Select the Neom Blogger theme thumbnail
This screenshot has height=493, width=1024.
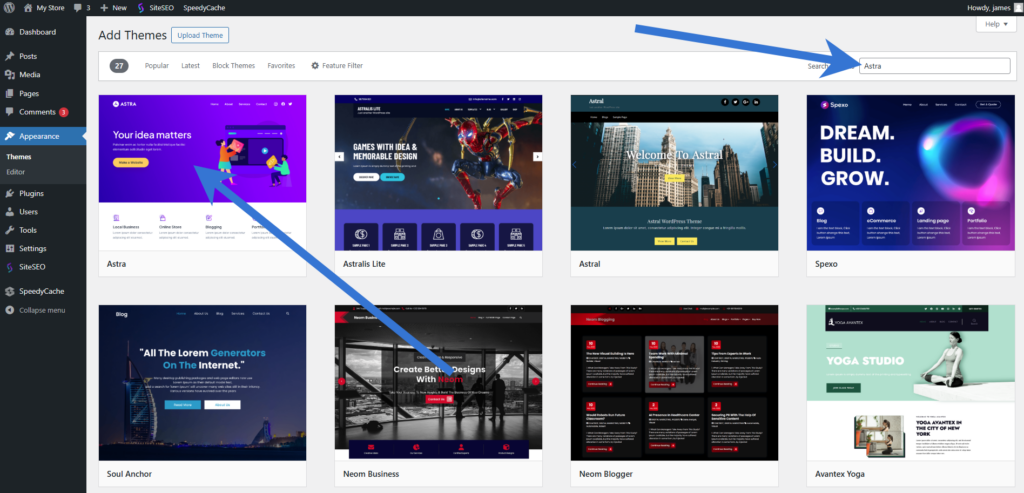point(675,383)
